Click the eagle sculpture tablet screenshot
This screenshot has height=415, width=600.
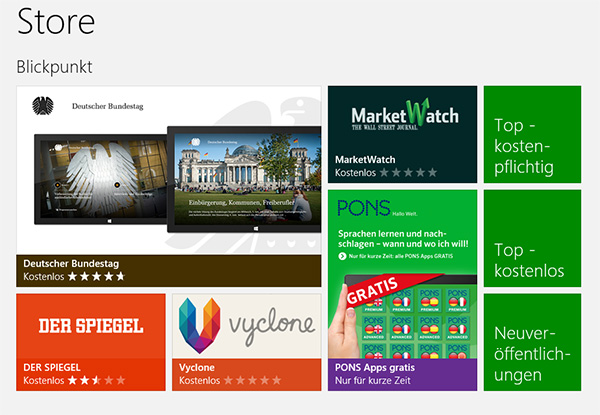(103, 179)
